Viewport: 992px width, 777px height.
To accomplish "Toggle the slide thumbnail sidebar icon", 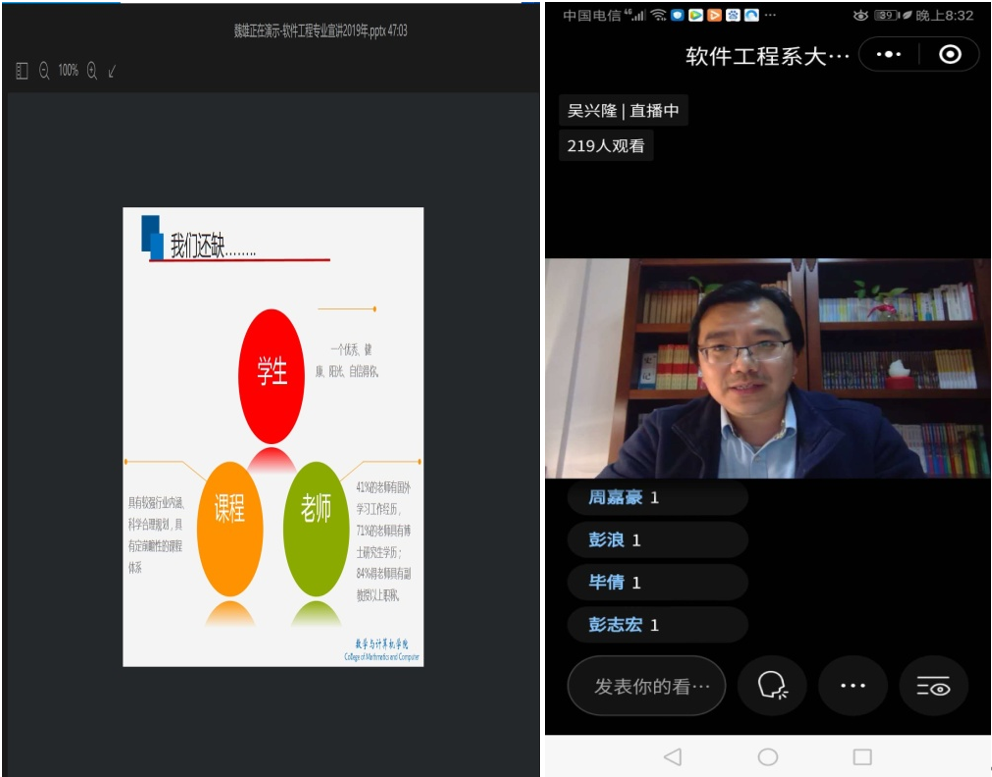I will tap(22, 71).
